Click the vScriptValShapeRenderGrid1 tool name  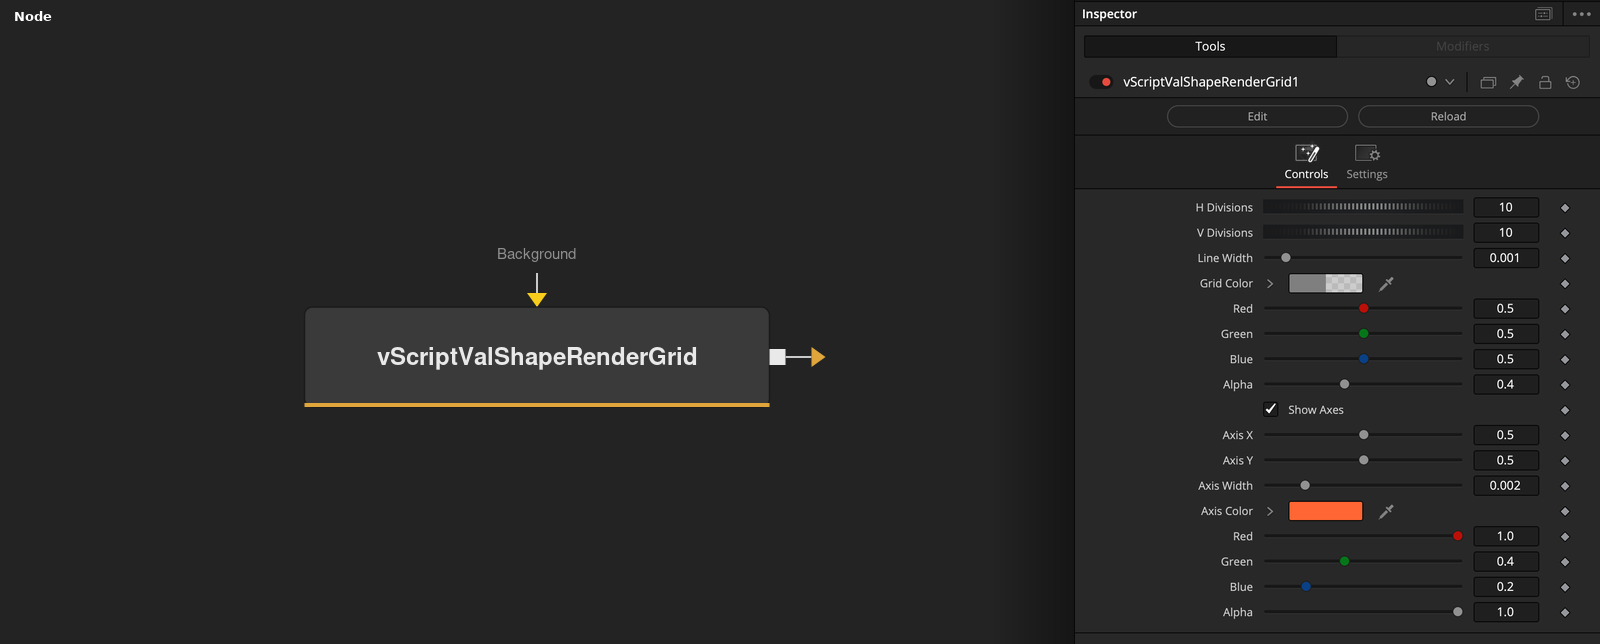coord(1210,82)
